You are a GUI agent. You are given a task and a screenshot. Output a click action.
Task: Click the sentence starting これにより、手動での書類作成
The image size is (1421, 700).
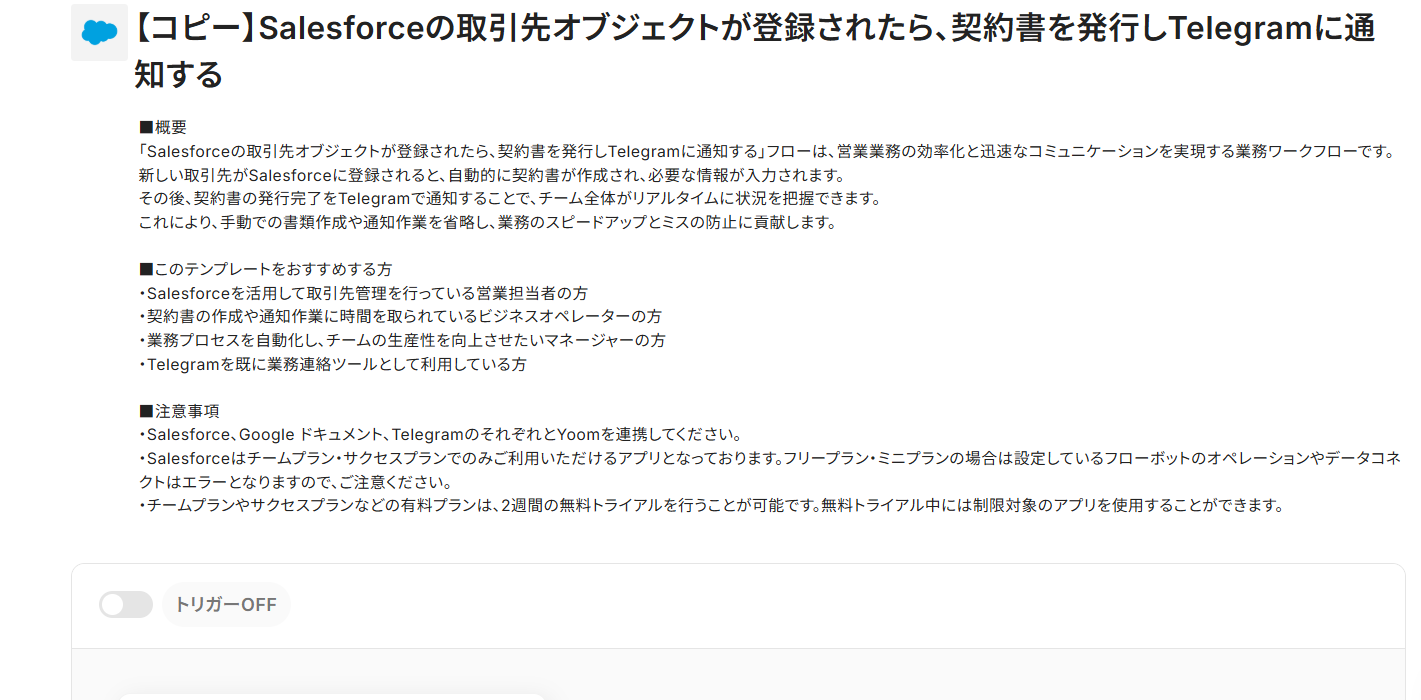click(x=487, y=223)
